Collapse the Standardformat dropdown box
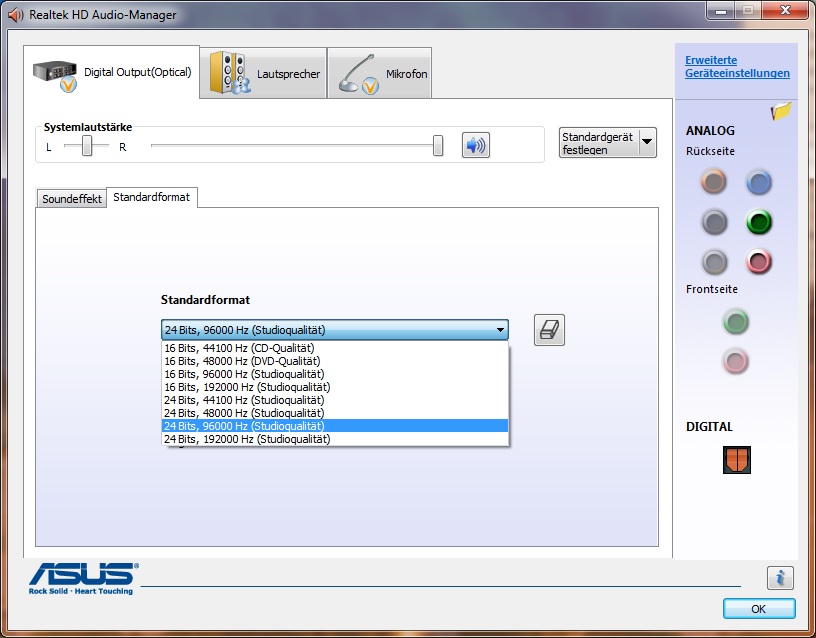Screen dimensions: 816x638 tap(335, 329)
